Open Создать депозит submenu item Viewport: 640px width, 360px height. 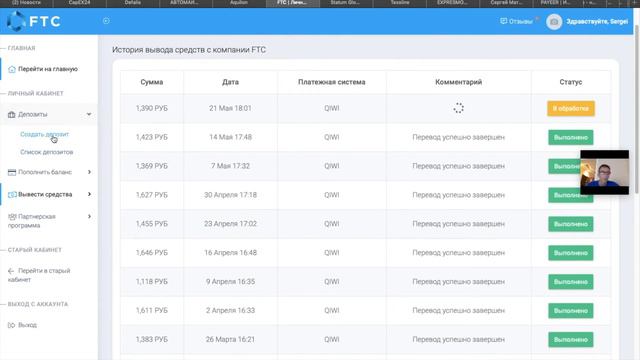(x=44, y=134)
